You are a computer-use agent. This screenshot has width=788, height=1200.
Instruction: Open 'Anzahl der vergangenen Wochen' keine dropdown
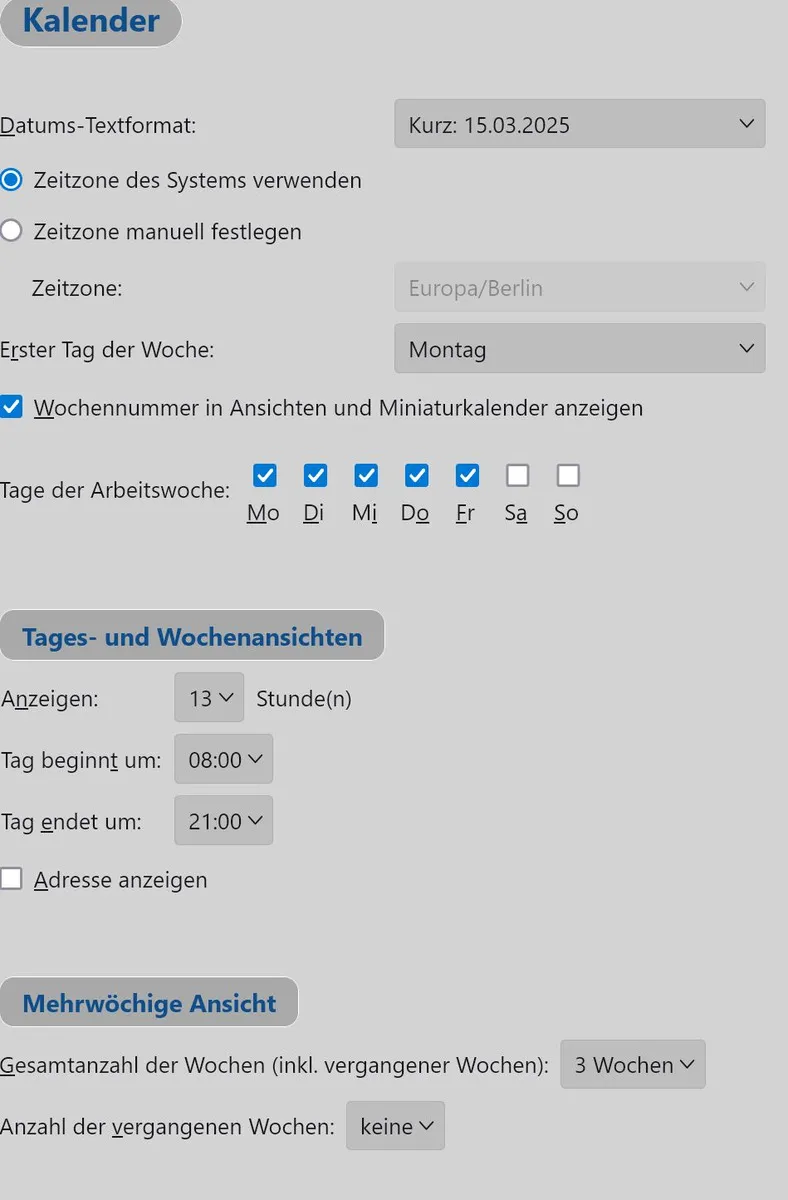396,1126
